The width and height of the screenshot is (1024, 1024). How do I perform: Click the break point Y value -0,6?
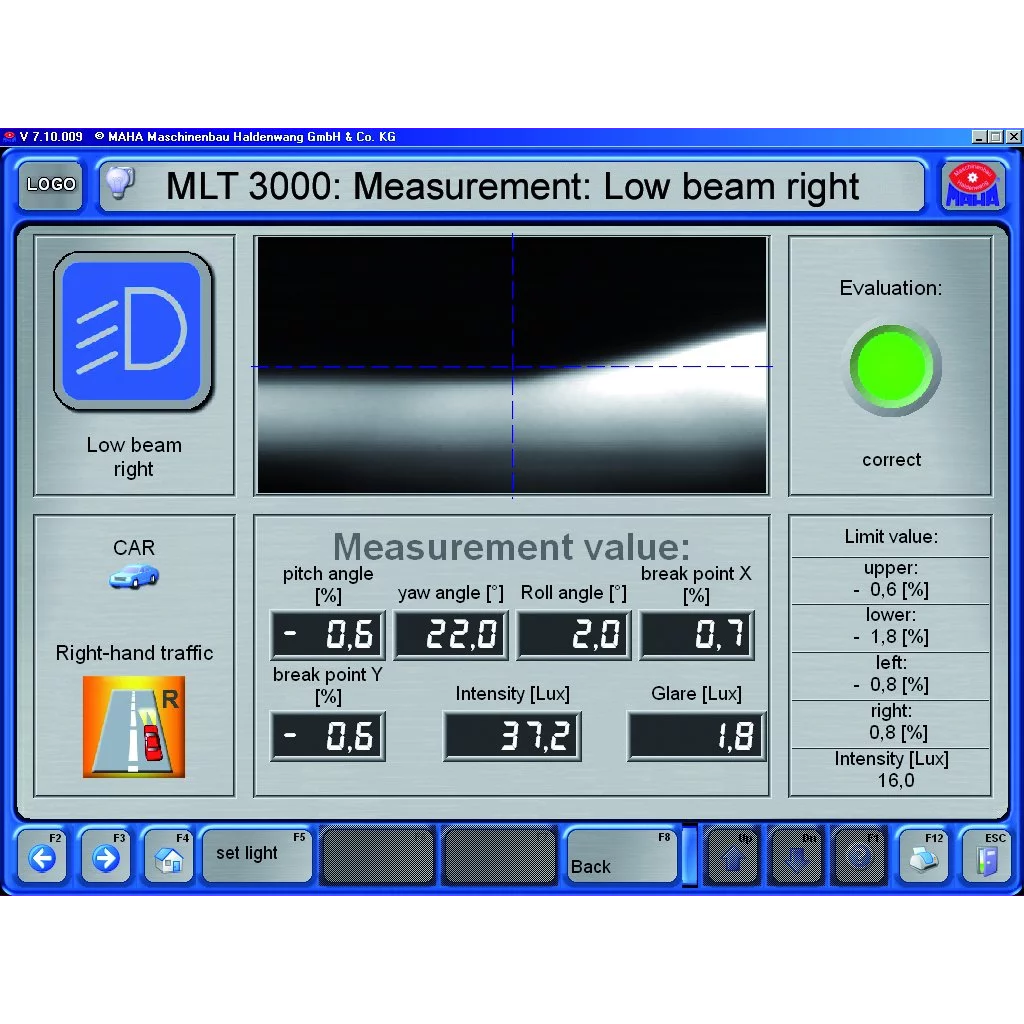click(x=328, y=736)
